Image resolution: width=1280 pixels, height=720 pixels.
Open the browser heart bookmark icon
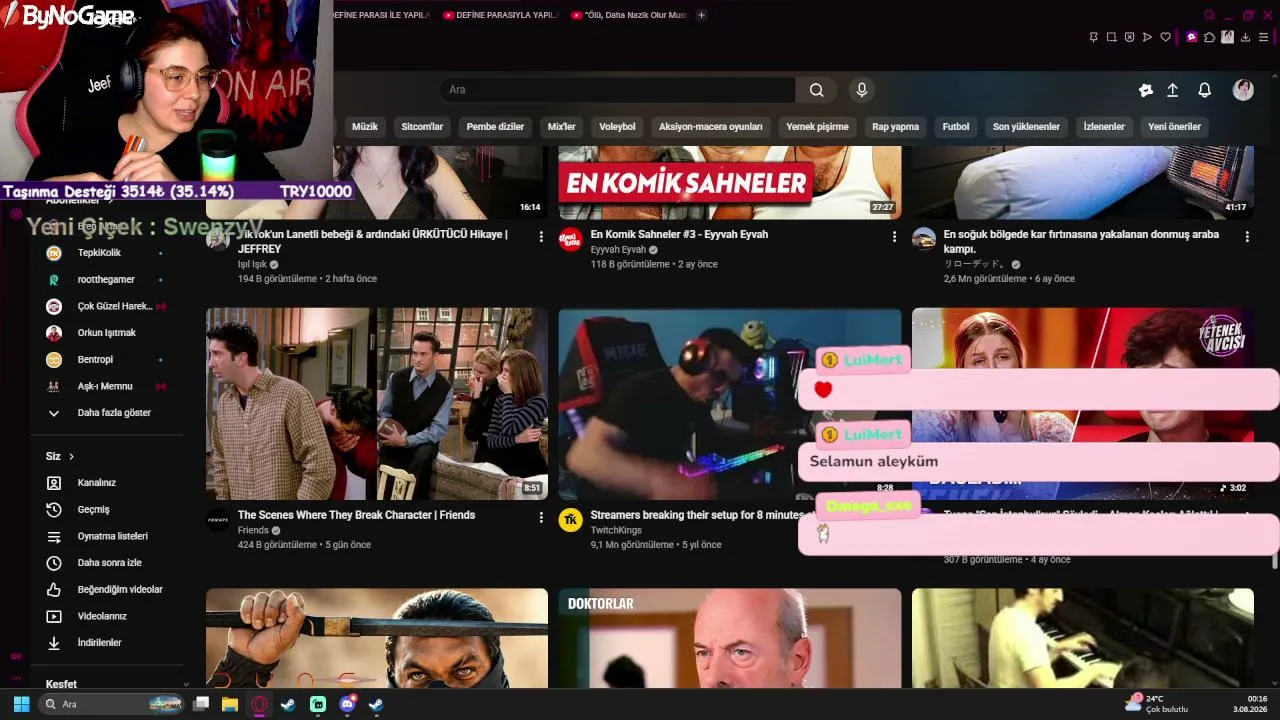click(x=1166, y=37)
